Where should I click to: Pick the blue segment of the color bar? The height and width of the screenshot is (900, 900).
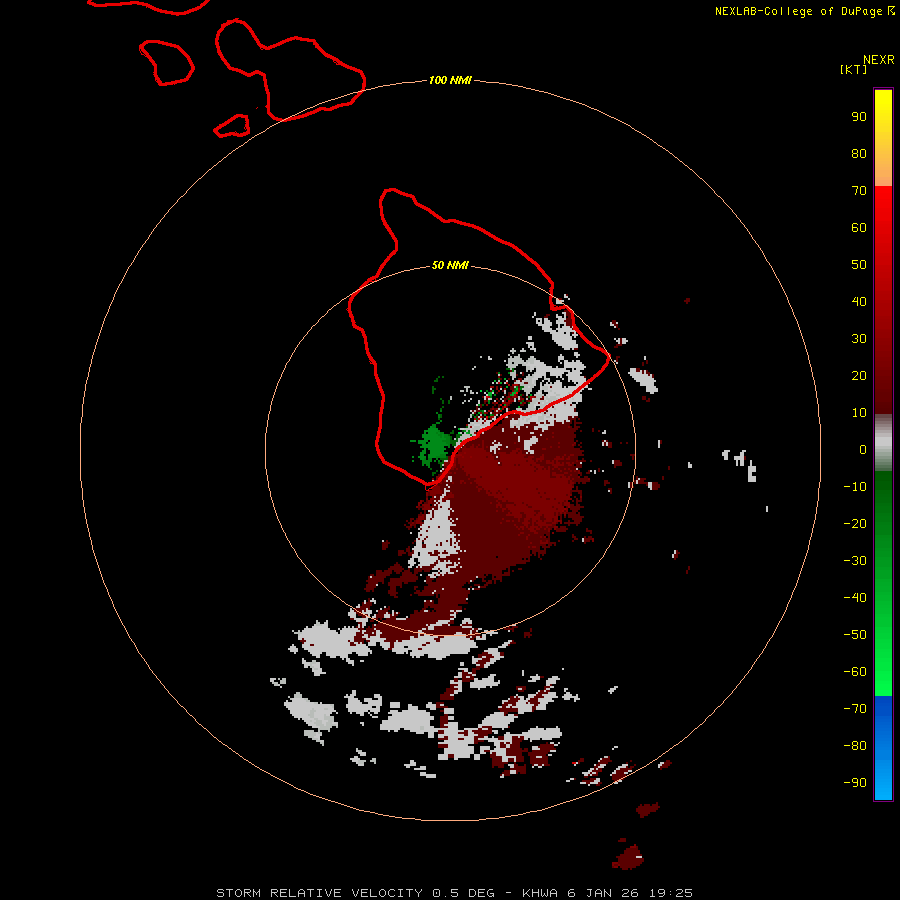[883, 747]
